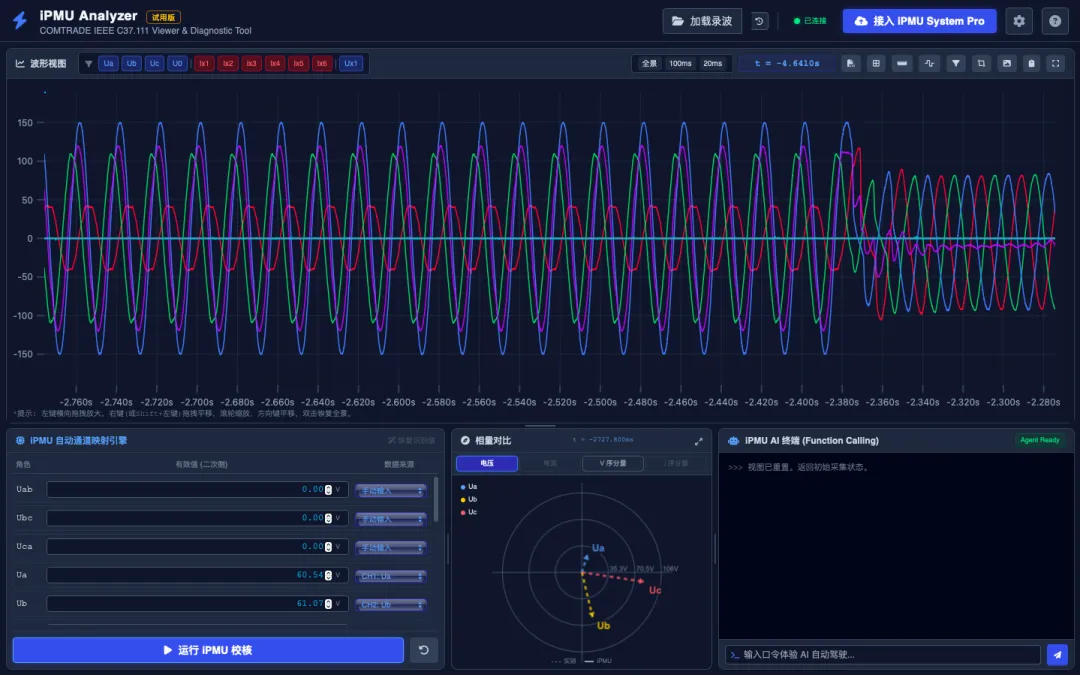Open the Ubc data source dropdown
The width and height of the screenshot is (1080, 675).
click(x=391, y=519)
